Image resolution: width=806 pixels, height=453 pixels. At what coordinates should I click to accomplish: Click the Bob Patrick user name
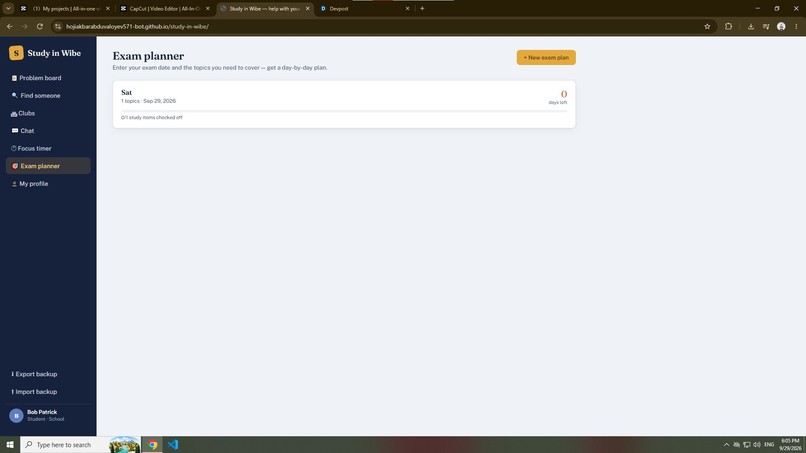42,412
